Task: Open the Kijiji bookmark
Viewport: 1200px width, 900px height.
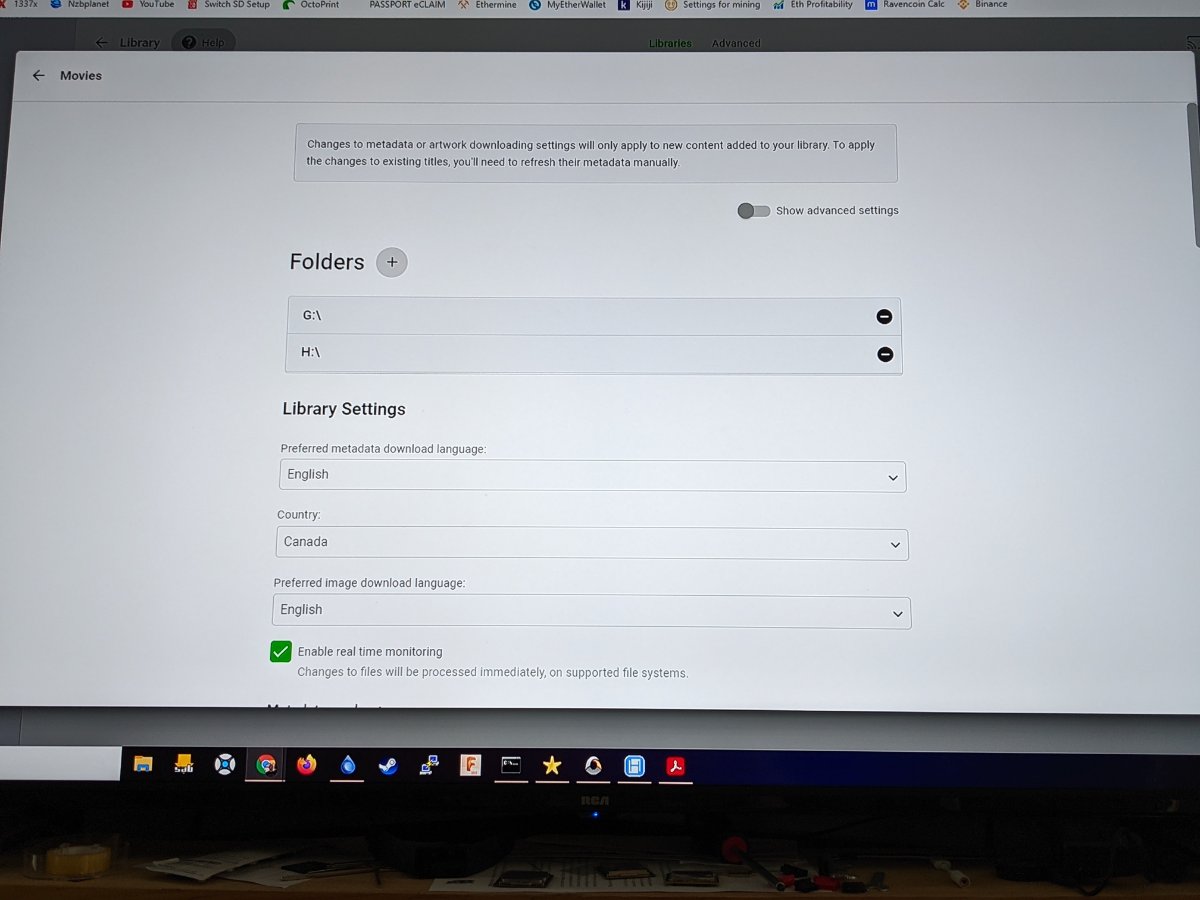Action: (636, 5)
